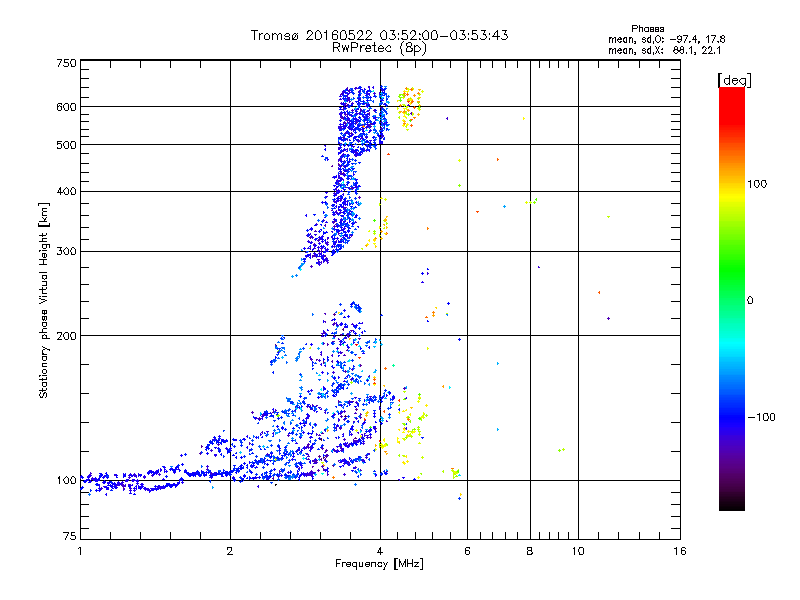
Task: Click the y-axis '600' tick label
Action: pos(66,107)
